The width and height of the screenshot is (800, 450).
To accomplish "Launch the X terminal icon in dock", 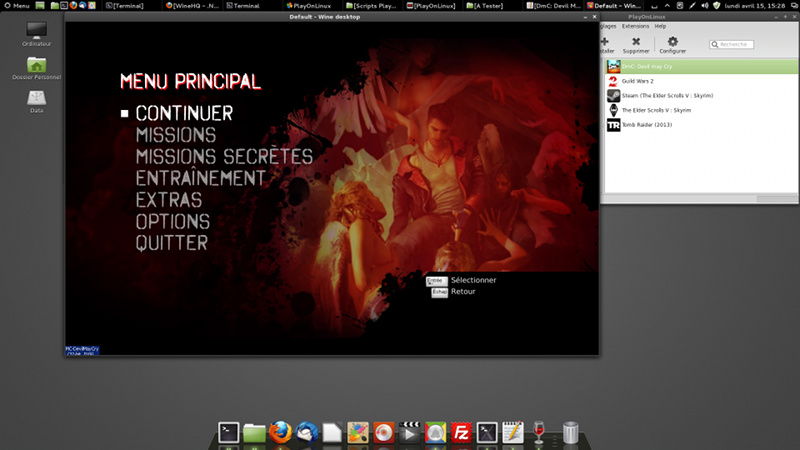I will click(487, 433).
